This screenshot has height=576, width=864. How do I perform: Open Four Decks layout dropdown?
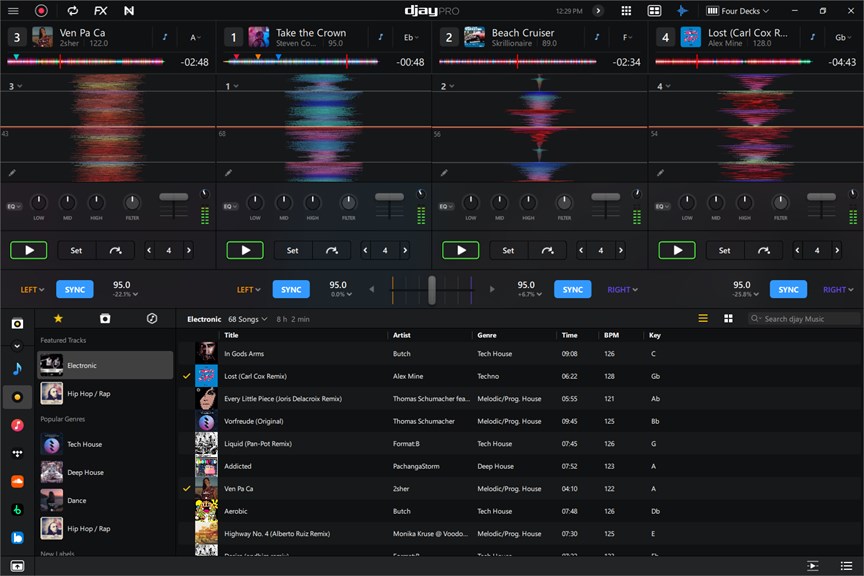coord(738,11)
